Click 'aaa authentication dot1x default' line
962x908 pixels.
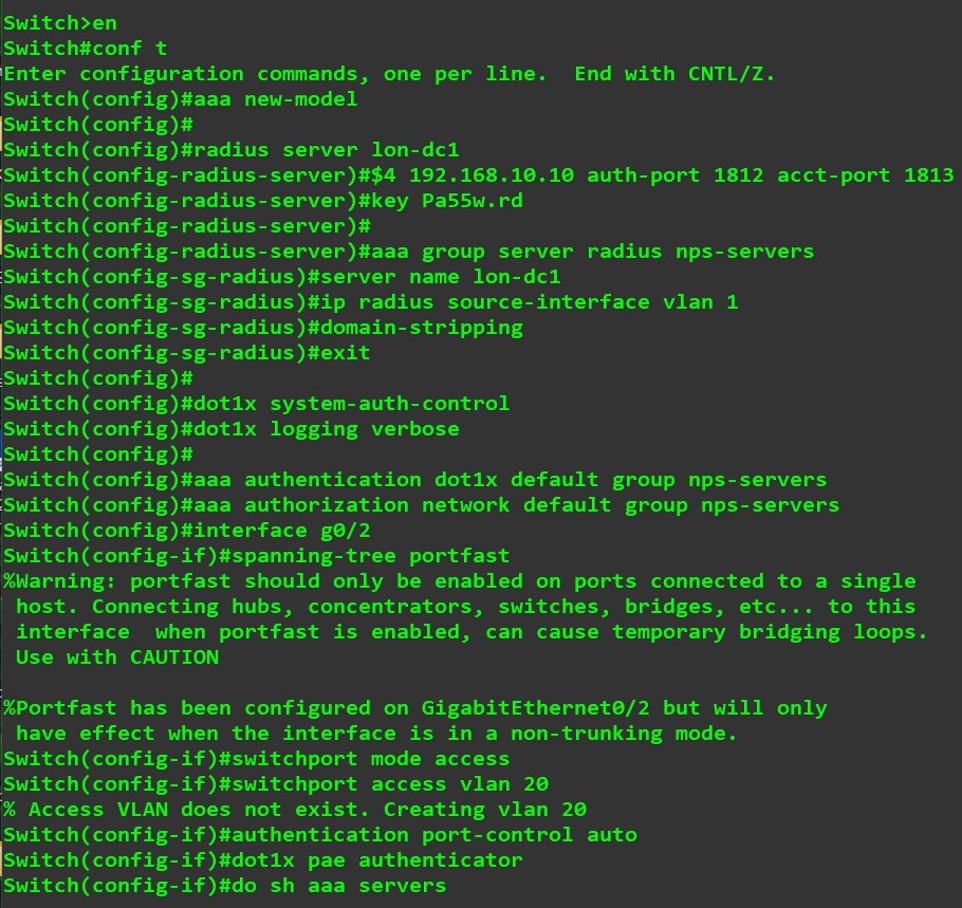click(x=415, y=480)
